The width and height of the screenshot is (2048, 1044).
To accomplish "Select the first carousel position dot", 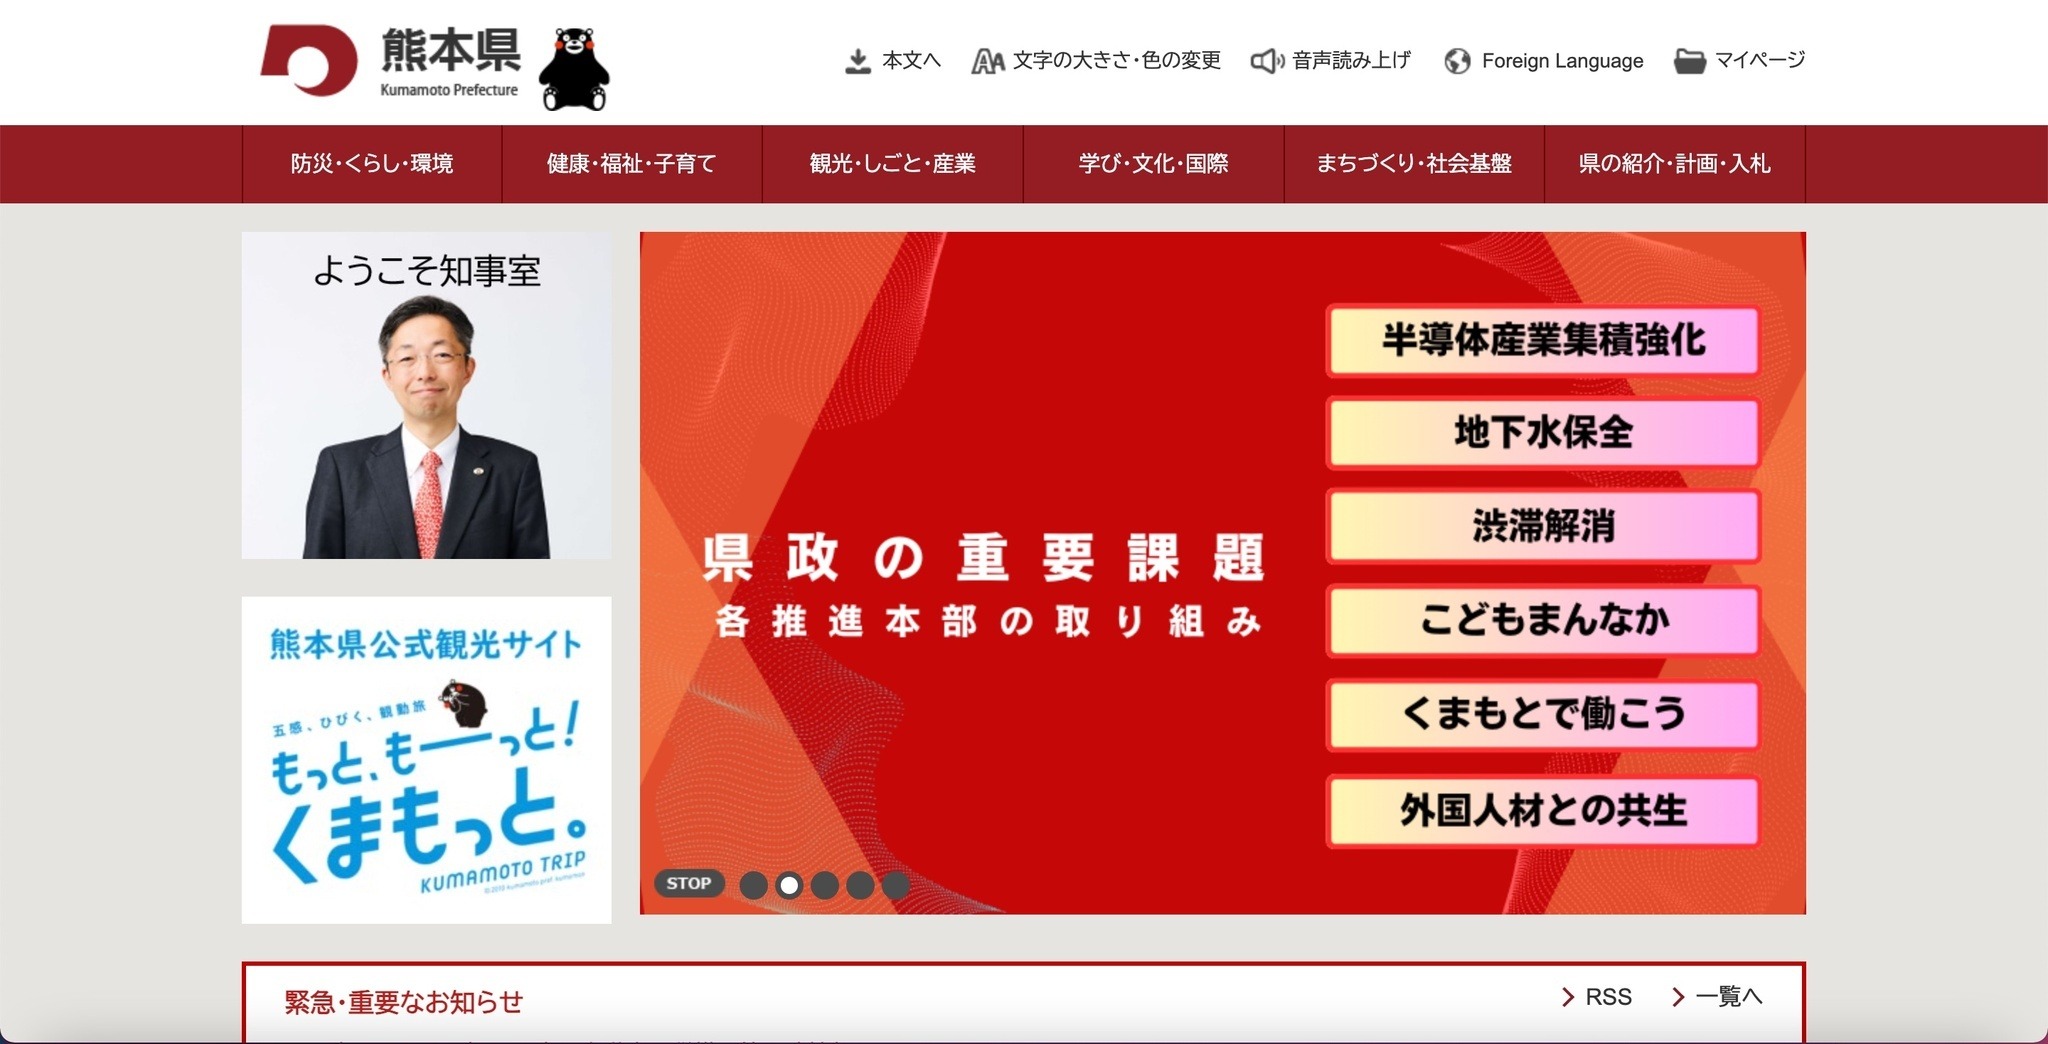I will (x=754, y=884).
